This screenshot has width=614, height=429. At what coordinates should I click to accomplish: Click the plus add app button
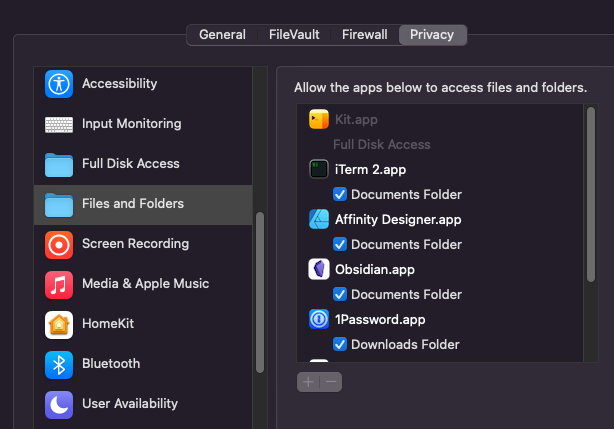coord(308,382)
